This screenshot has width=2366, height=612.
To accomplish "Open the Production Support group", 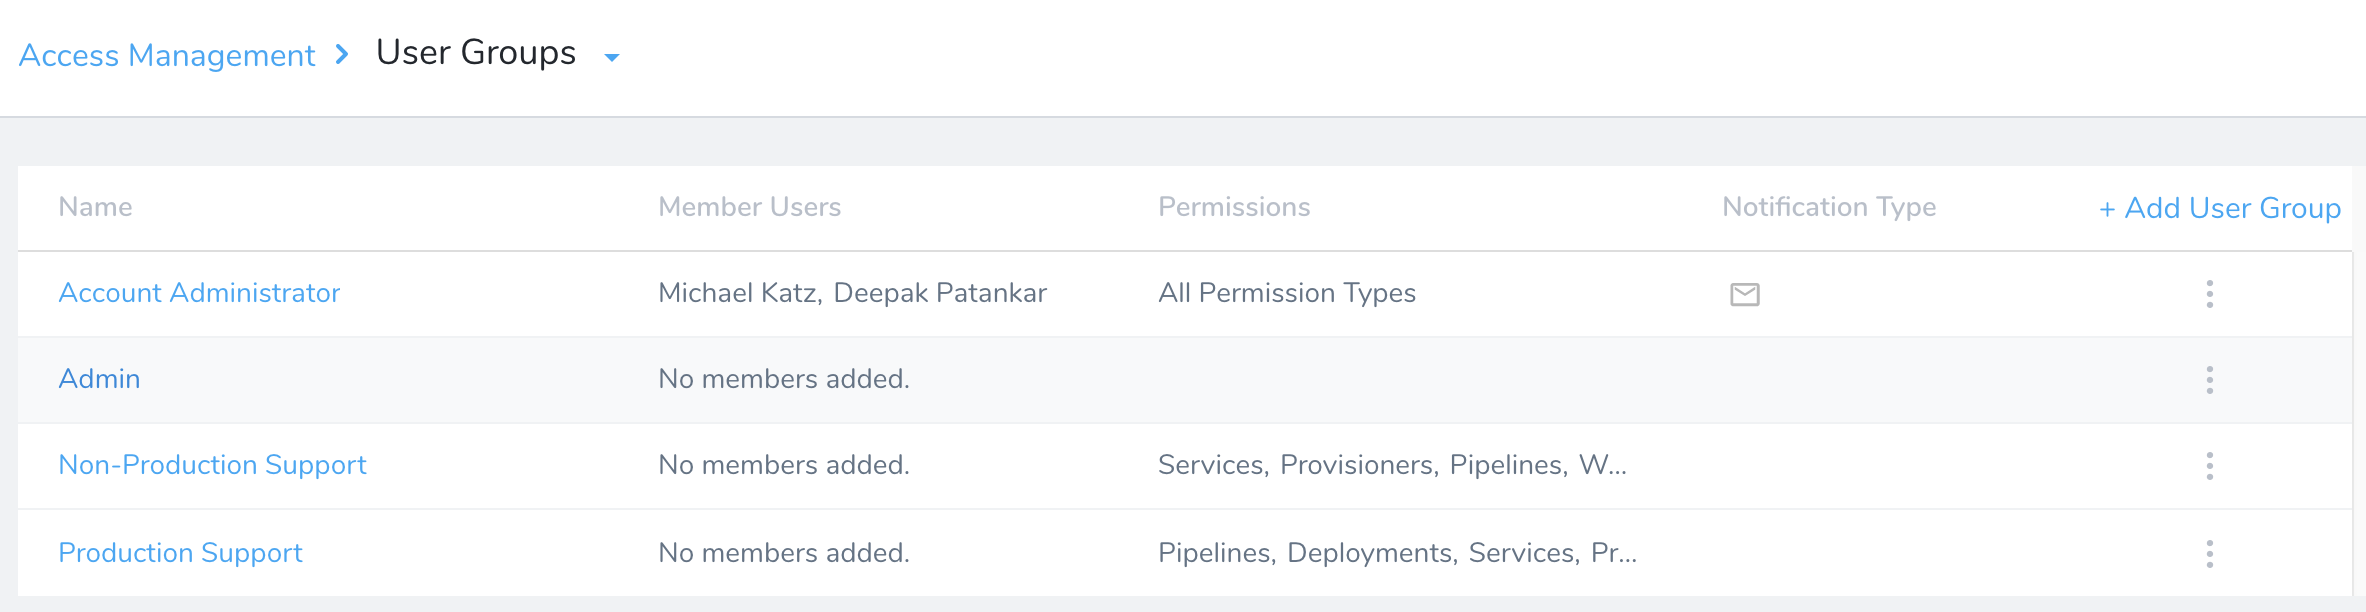I will click(x=180, y=553).
